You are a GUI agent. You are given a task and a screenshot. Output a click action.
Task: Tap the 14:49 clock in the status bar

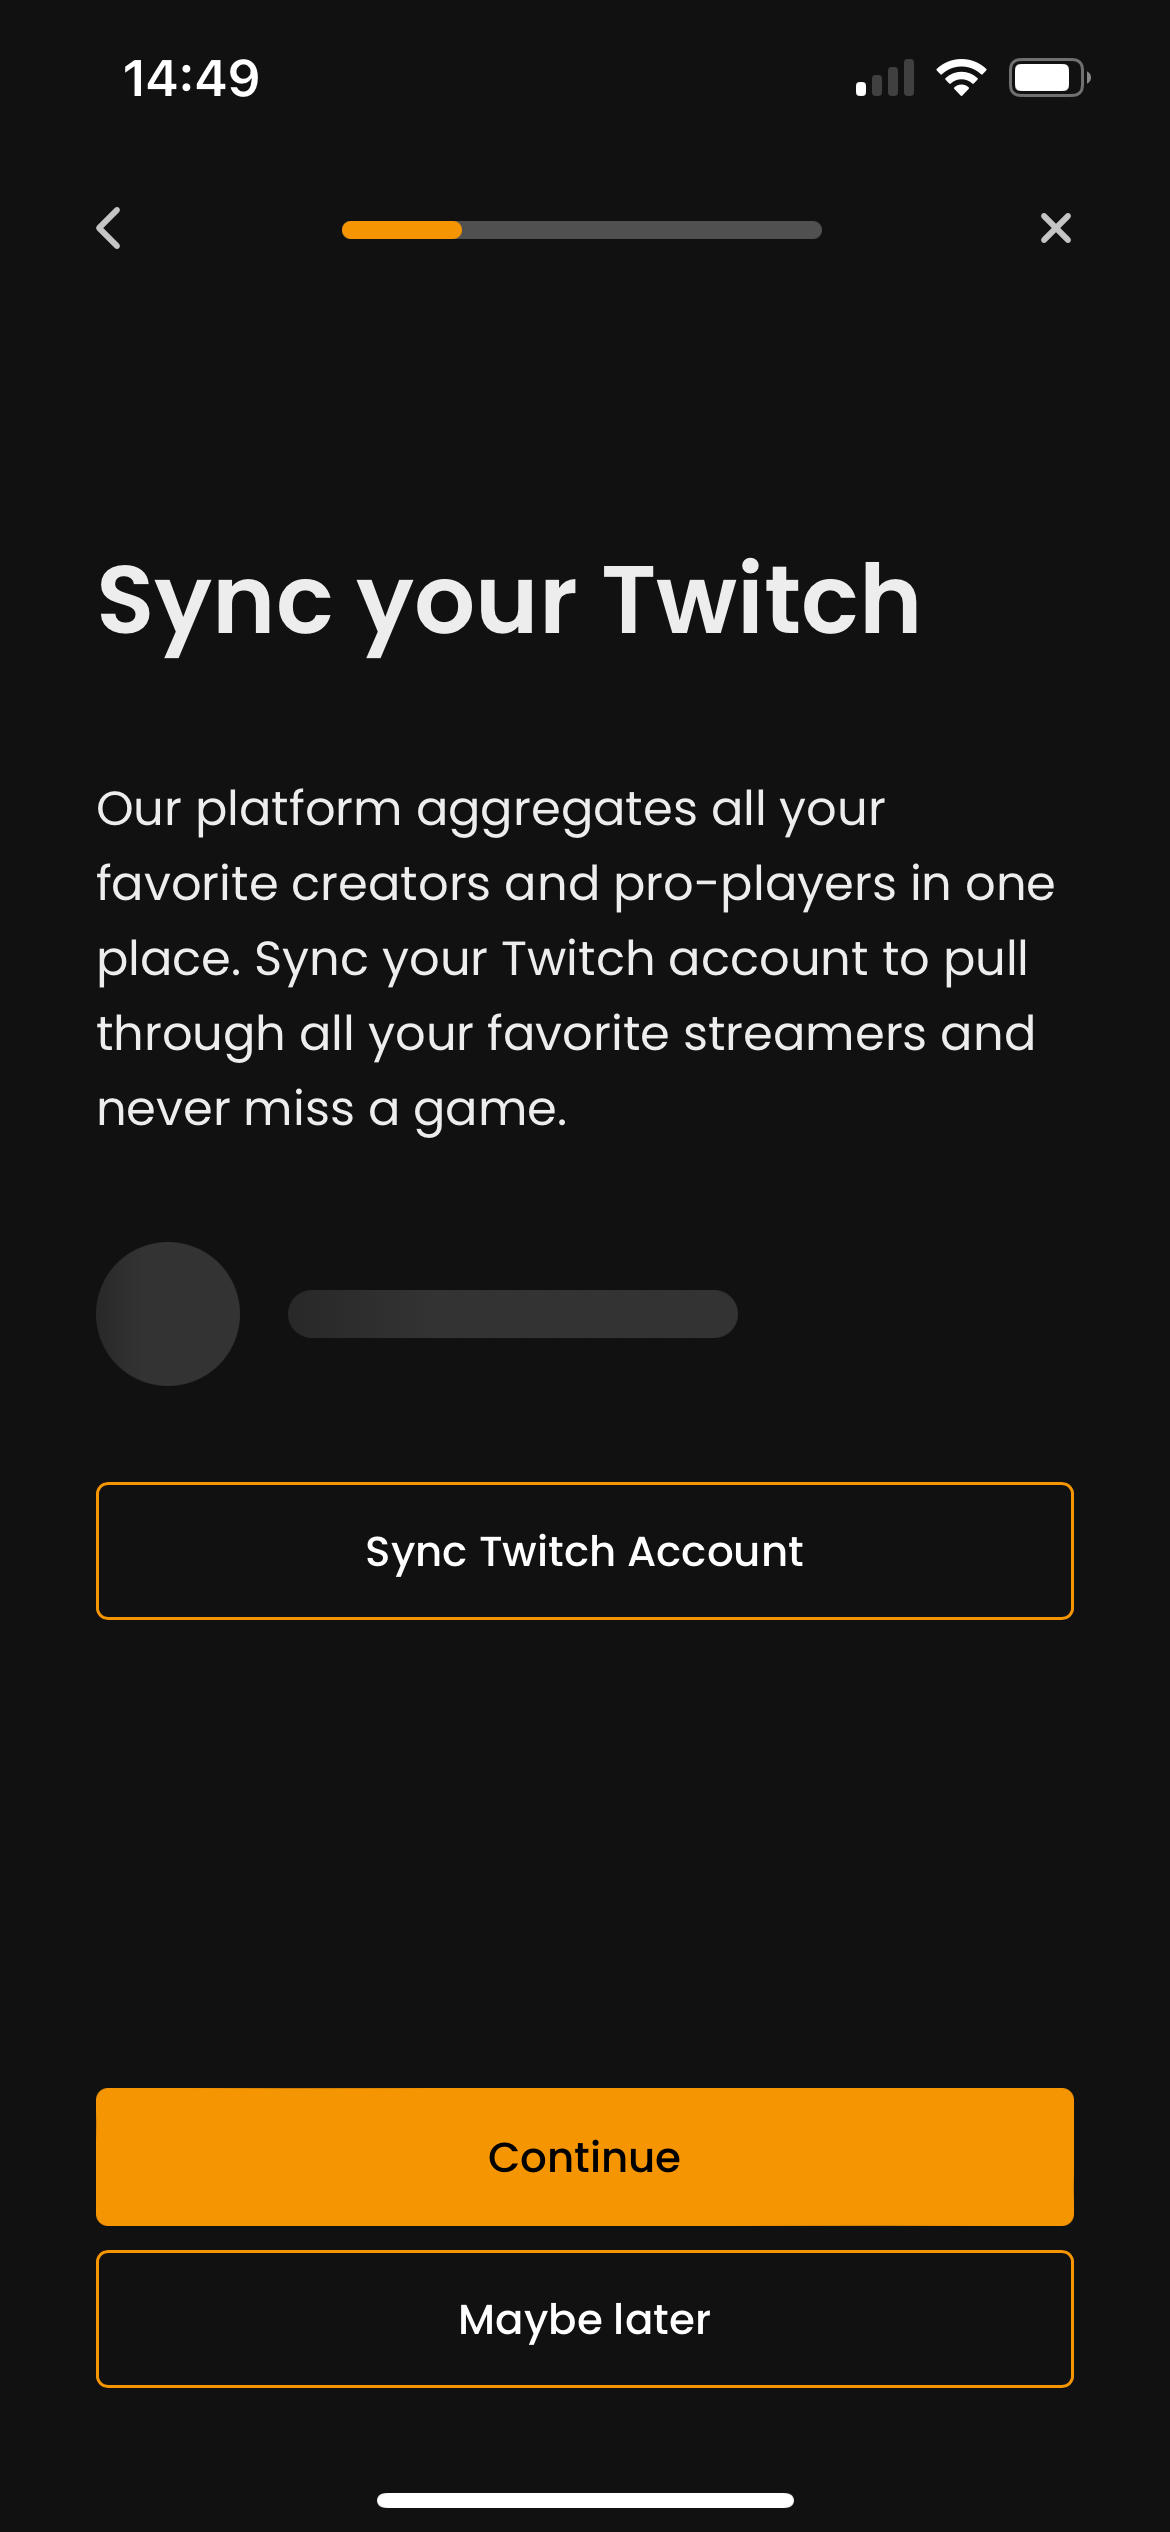(191, 78)
